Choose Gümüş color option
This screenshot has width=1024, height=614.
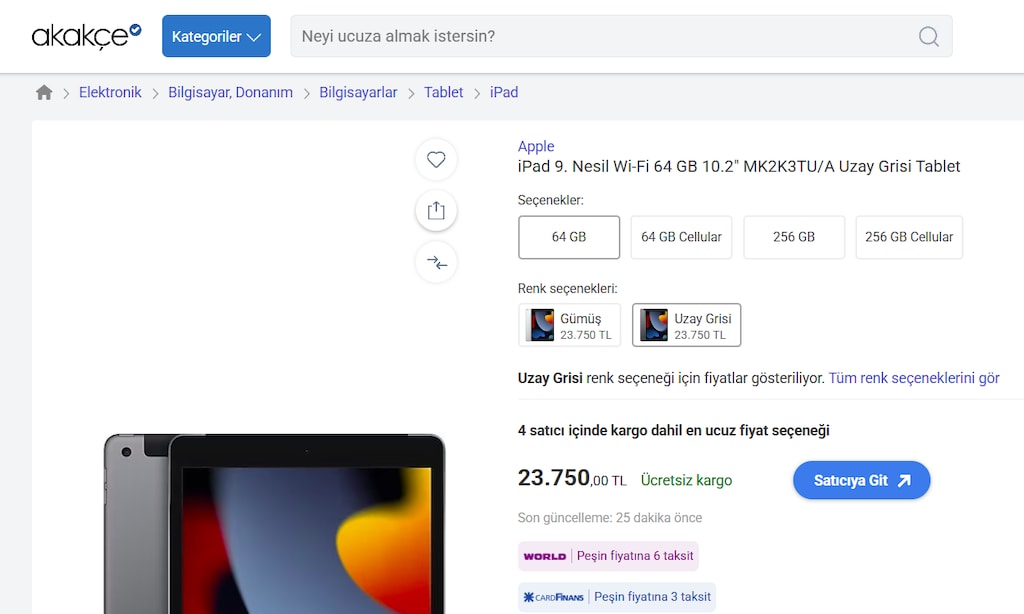pos(569,325)
